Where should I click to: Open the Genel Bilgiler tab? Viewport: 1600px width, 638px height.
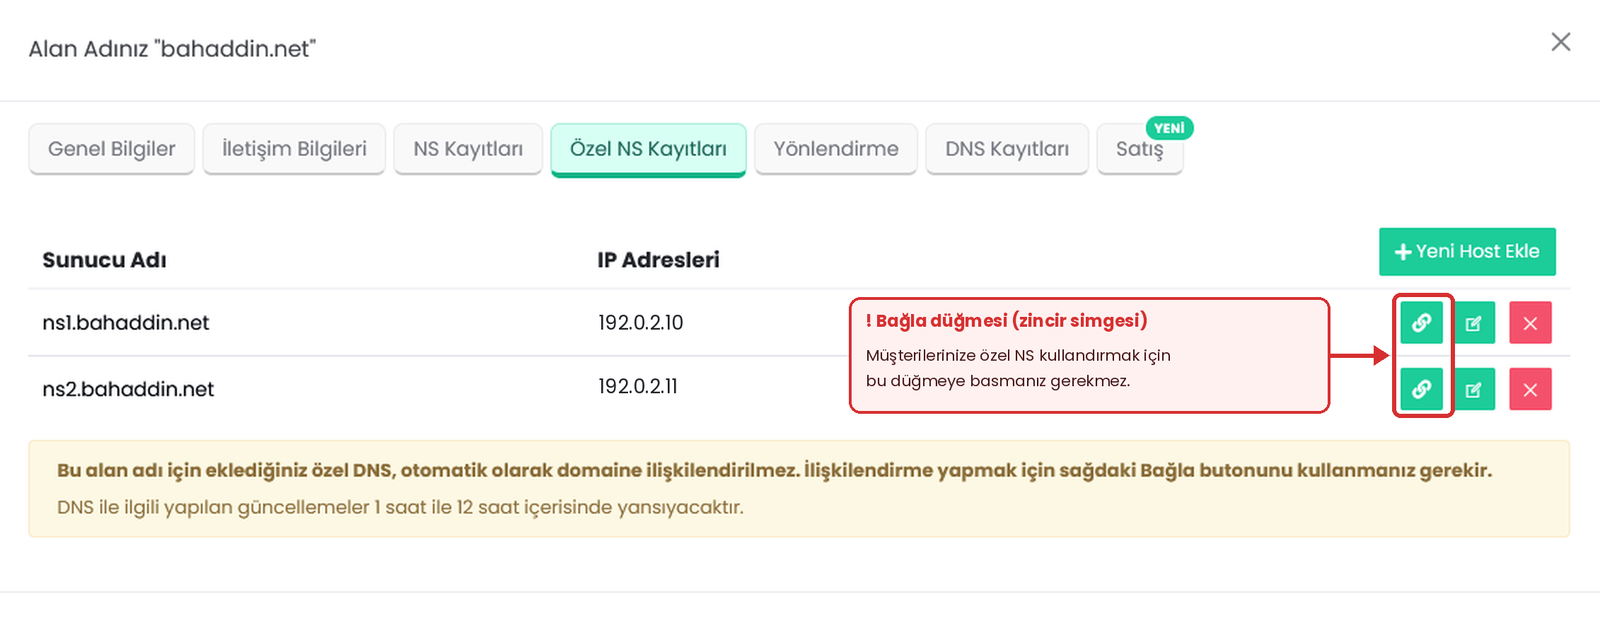(112, 149)
